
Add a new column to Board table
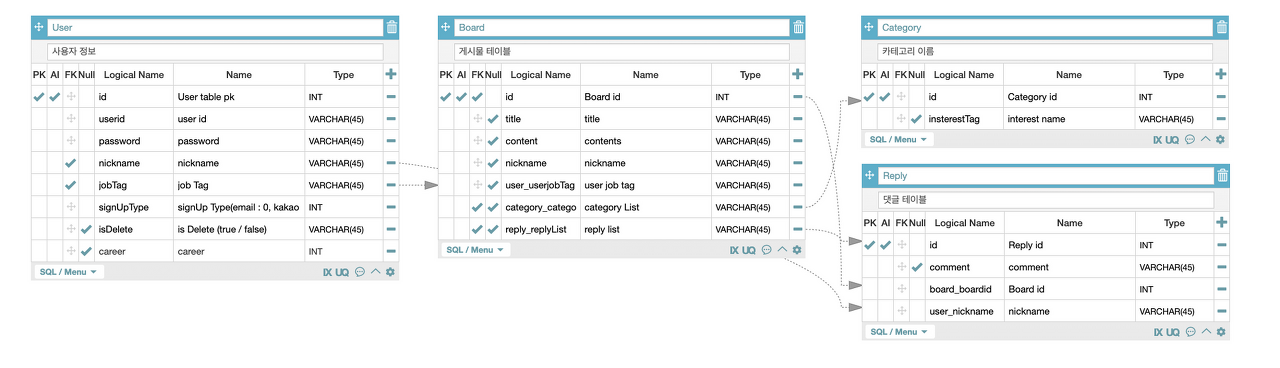(x=797, y=74)
